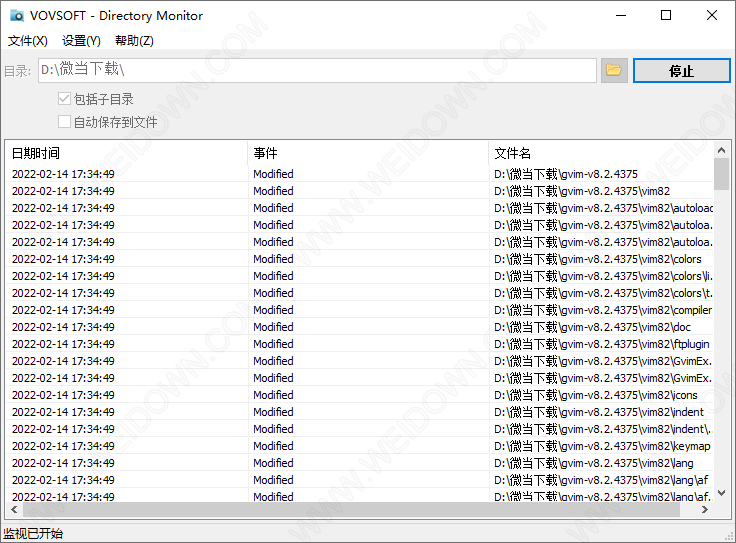Click the vertical scrollbar up arrow

pos(721,150)
